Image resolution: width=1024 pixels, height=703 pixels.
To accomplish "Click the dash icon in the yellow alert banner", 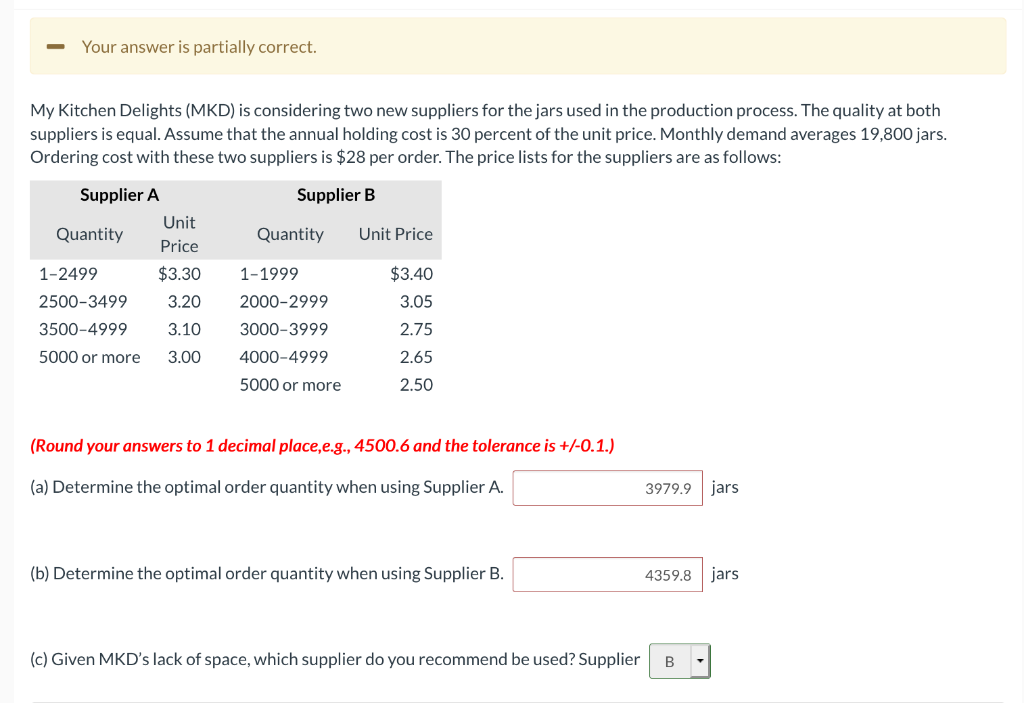I will 54,46.
